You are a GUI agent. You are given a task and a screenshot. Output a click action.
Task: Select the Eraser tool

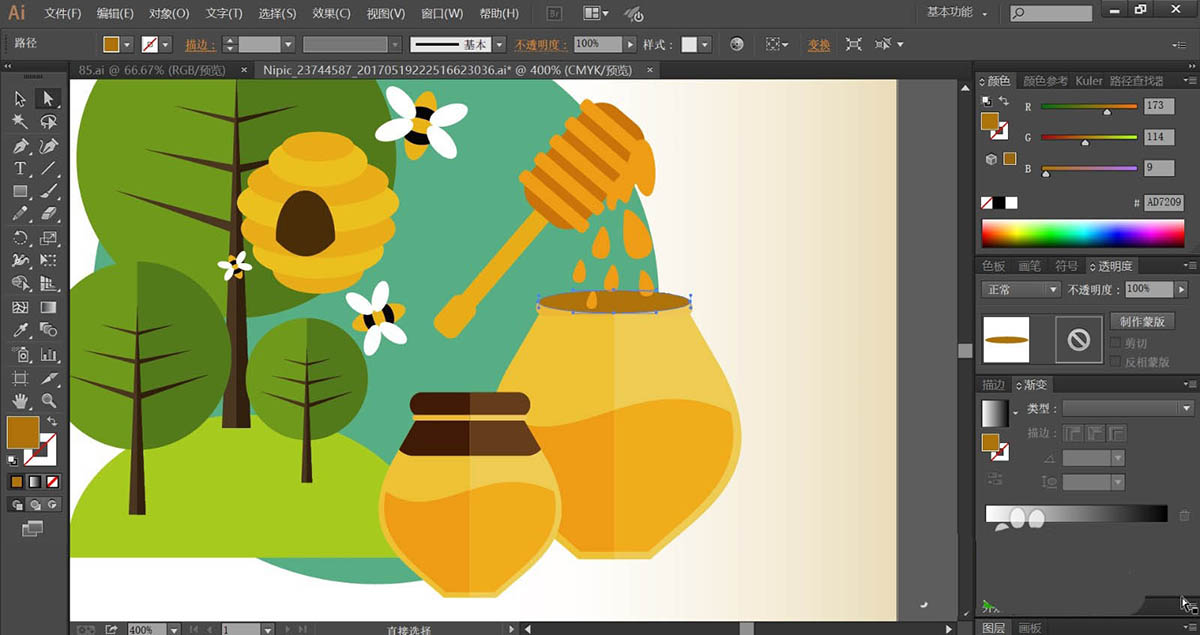point(48,214)
